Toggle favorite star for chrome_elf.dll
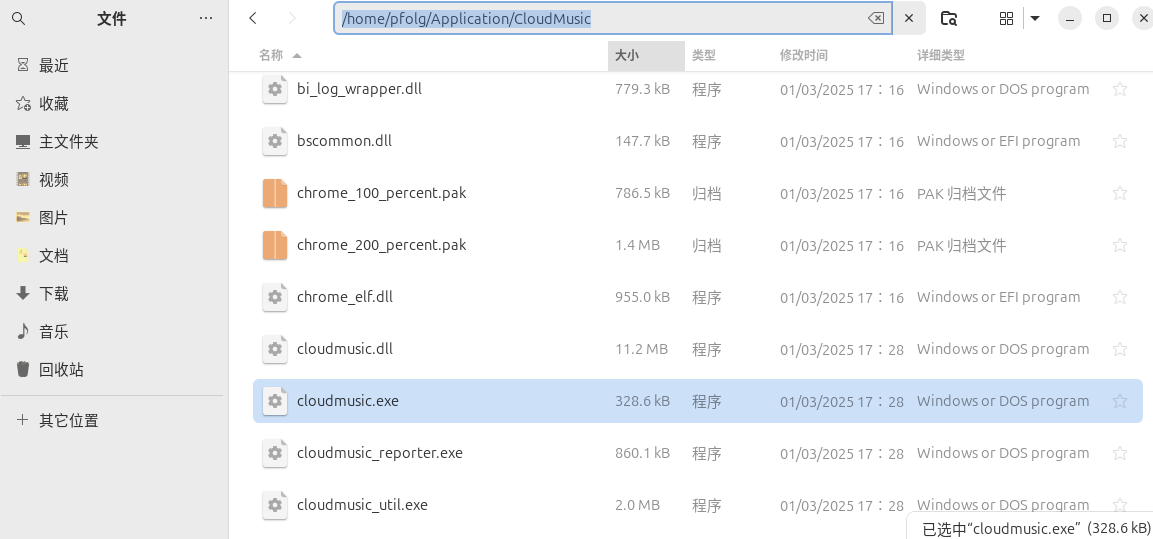The width and height of the screenshot is (1153, 539). click(x=1120, y=297)
